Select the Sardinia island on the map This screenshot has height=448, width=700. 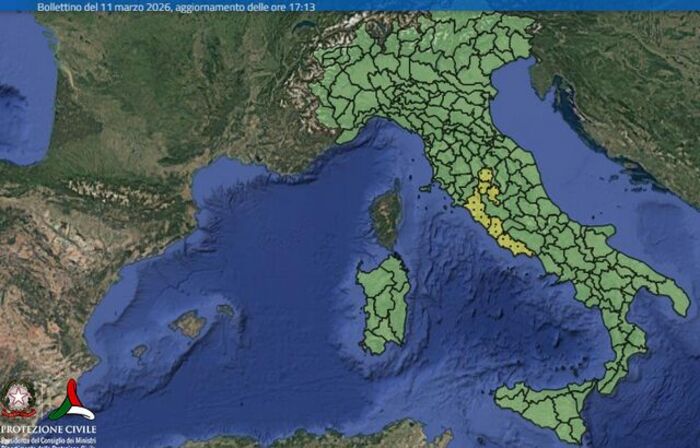385,300
